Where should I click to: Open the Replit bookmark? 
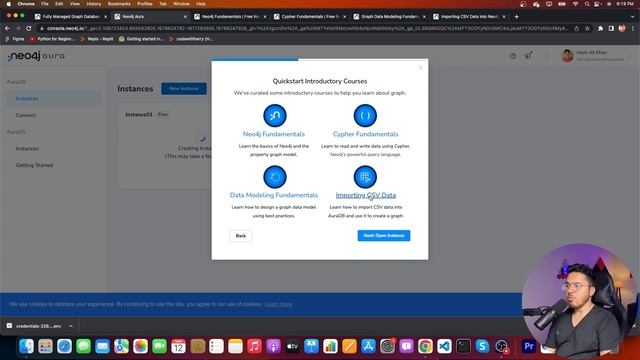point(97,39)
